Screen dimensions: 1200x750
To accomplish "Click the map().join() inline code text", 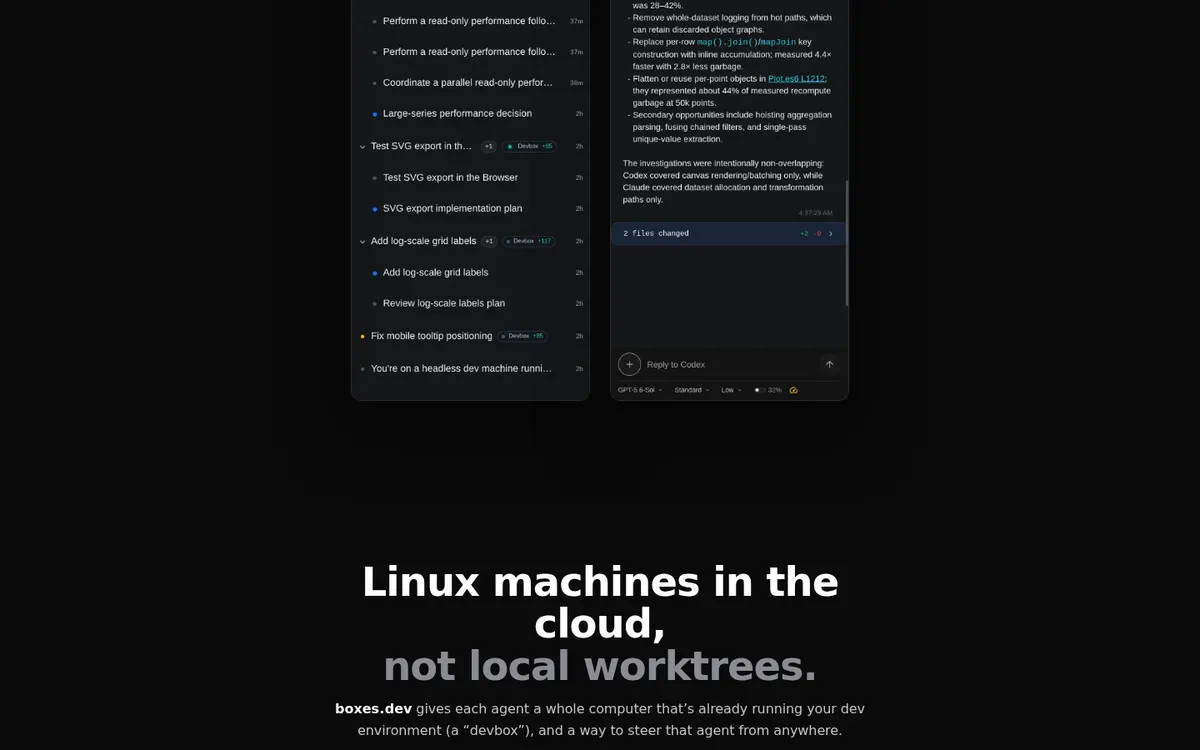I will point(727,42).
